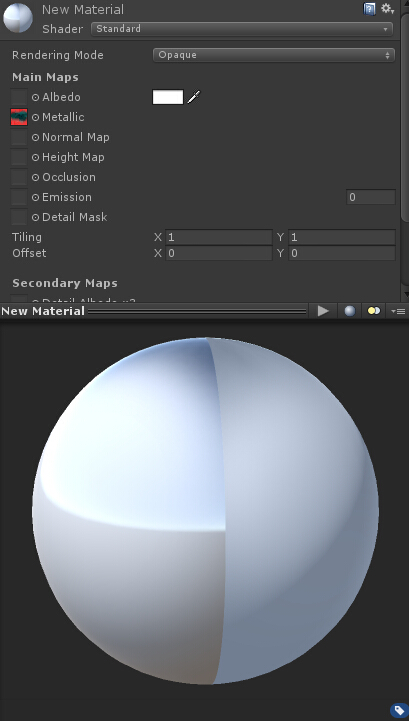
Task: Click the Main Maps section label
Action: point(45,77)
